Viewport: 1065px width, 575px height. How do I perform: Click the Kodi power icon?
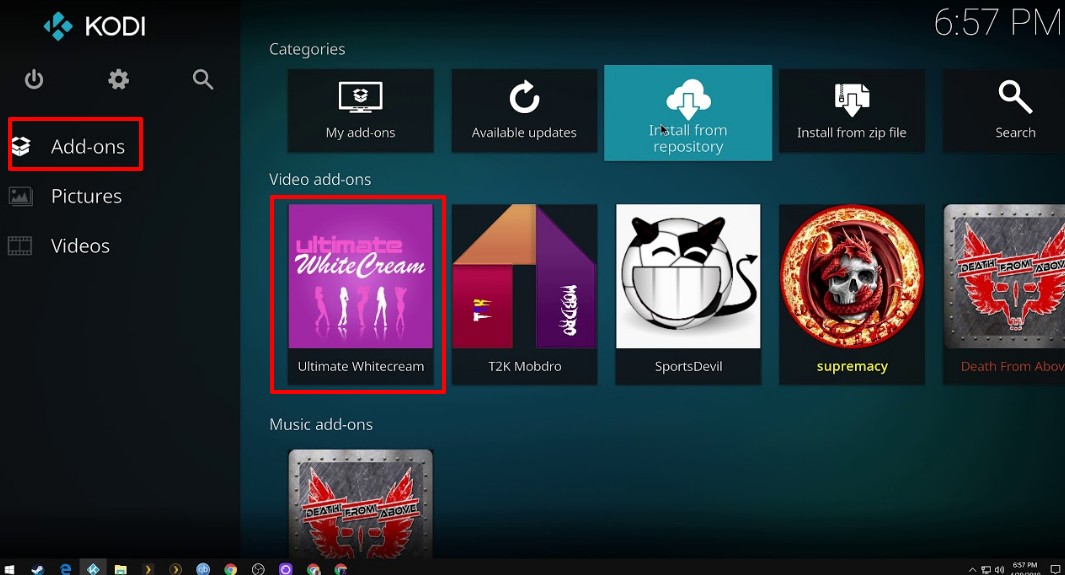tap(34, 79)
